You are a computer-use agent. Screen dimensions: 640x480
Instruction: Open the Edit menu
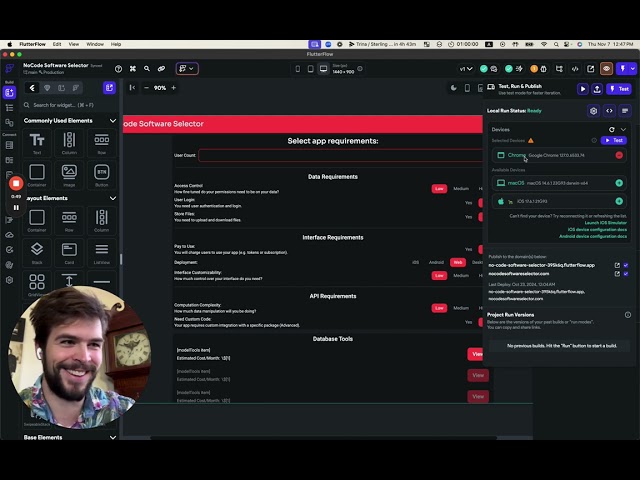pyautogui.click(x=57, y=44)
